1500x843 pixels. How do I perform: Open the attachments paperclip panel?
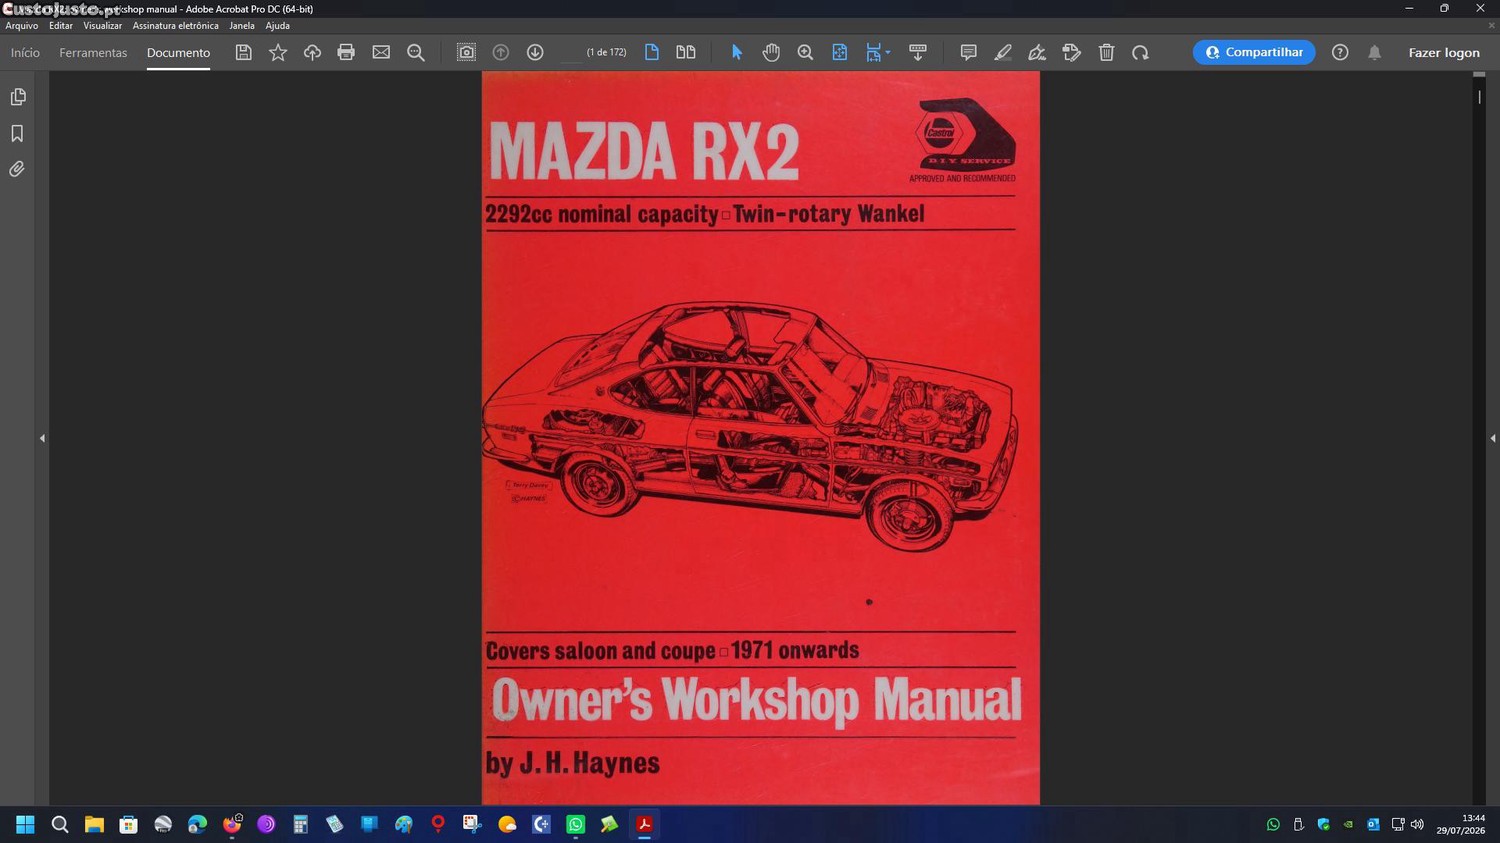(17, 169)
